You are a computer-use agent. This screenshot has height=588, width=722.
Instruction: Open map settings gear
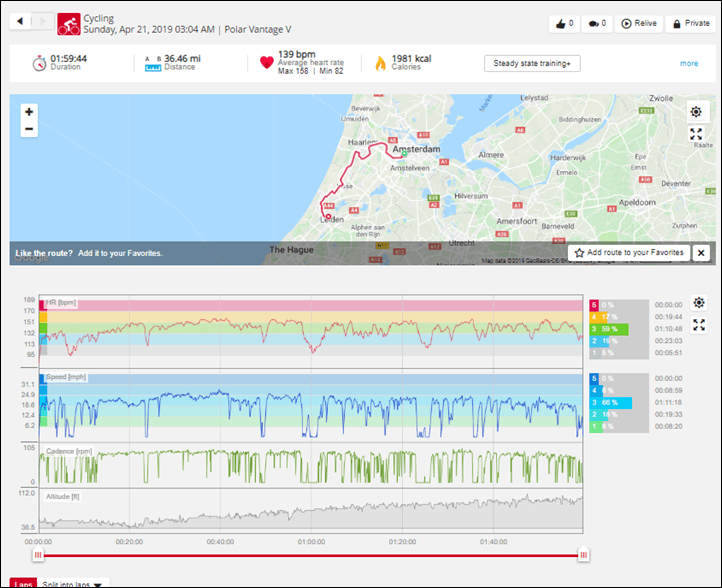[696, 112]
